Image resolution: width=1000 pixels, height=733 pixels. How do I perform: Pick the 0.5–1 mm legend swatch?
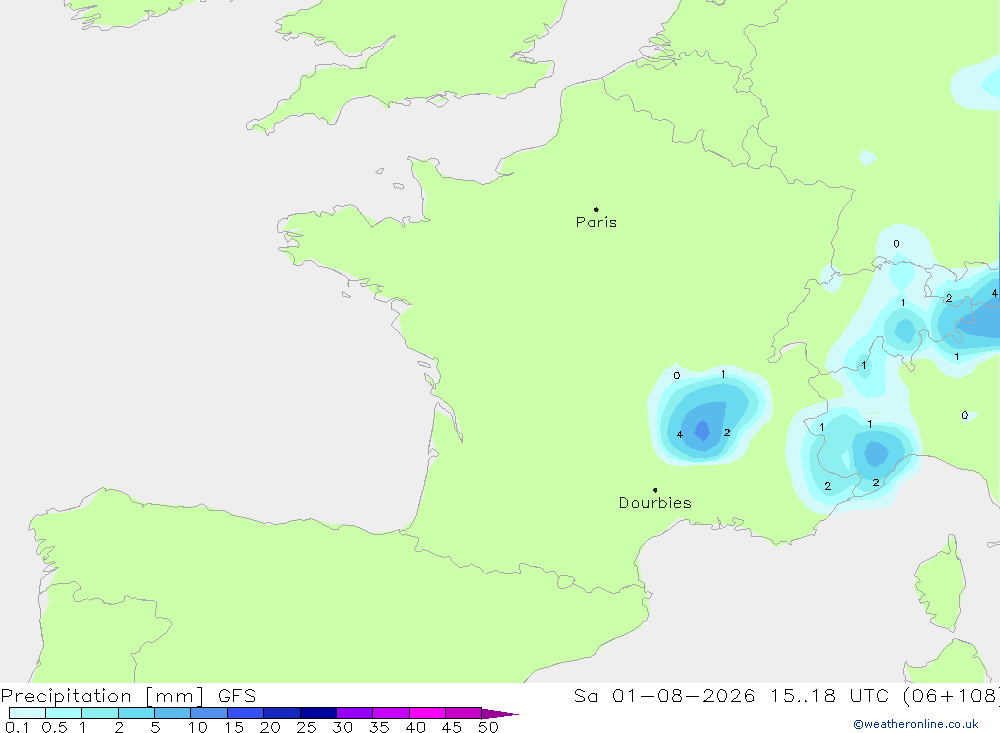tap(64, 713)
